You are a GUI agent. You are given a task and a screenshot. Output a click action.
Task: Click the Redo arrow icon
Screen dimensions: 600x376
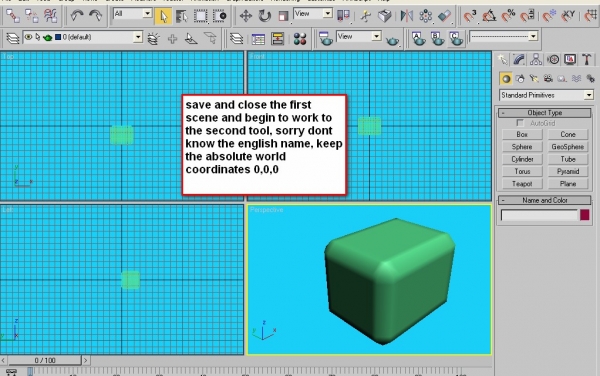tap(95, 16)
